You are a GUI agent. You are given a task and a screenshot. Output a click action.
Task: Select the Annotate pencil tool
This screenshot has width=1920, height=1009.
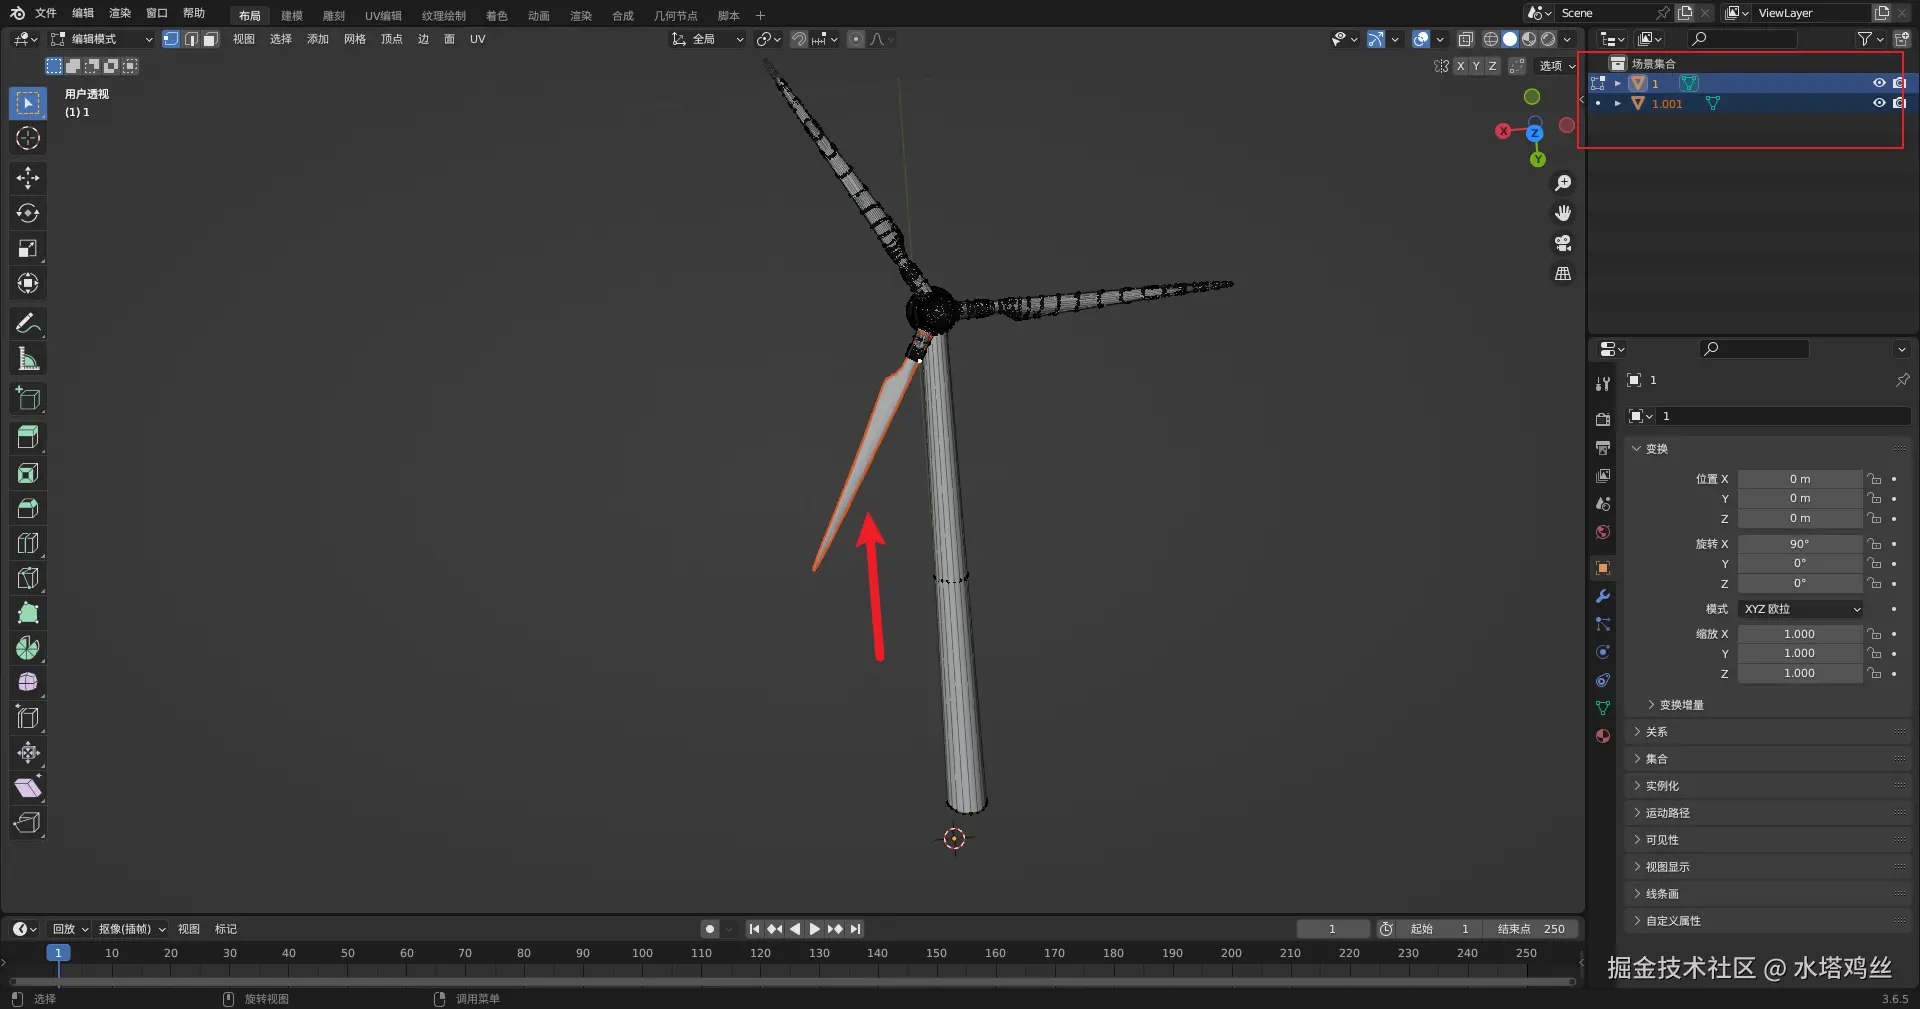point(28,323)
